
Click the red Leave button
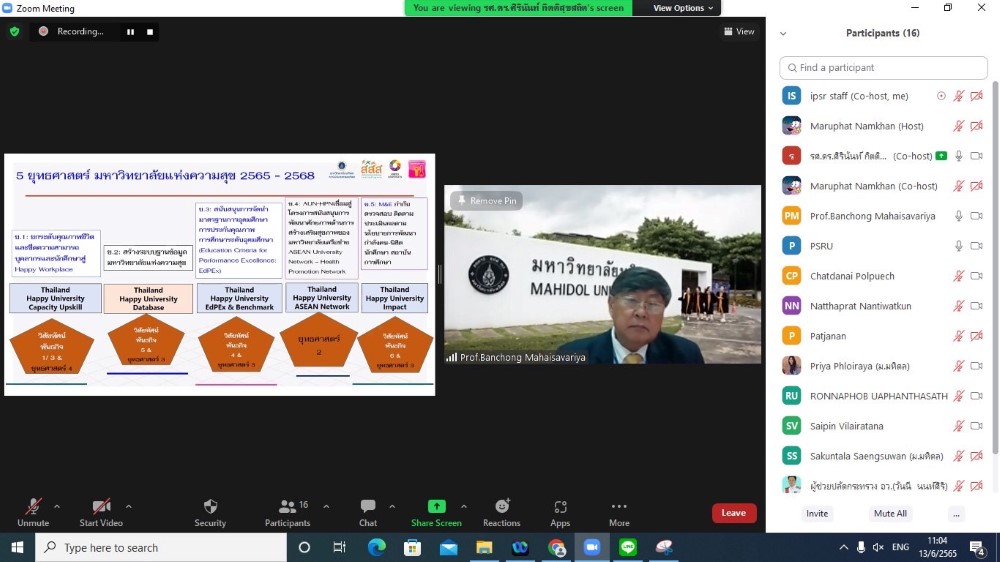click(x=733, y=513)
